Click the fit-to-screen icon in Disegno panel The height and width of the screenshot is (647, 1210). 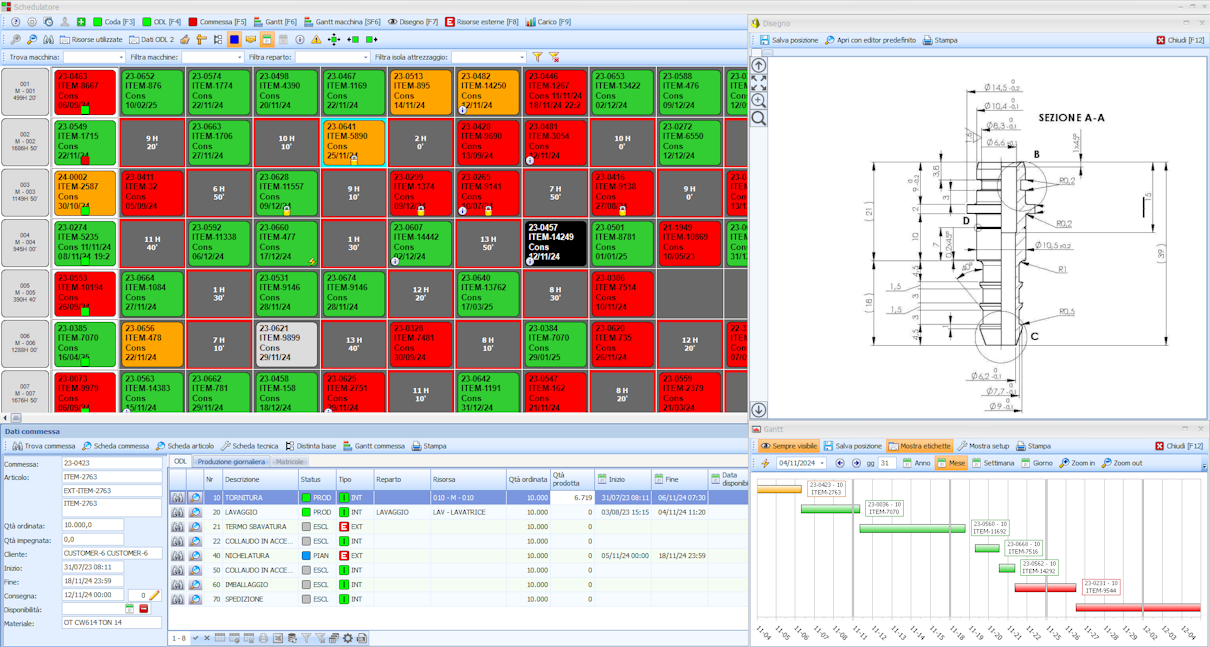(x=759, y=83)
